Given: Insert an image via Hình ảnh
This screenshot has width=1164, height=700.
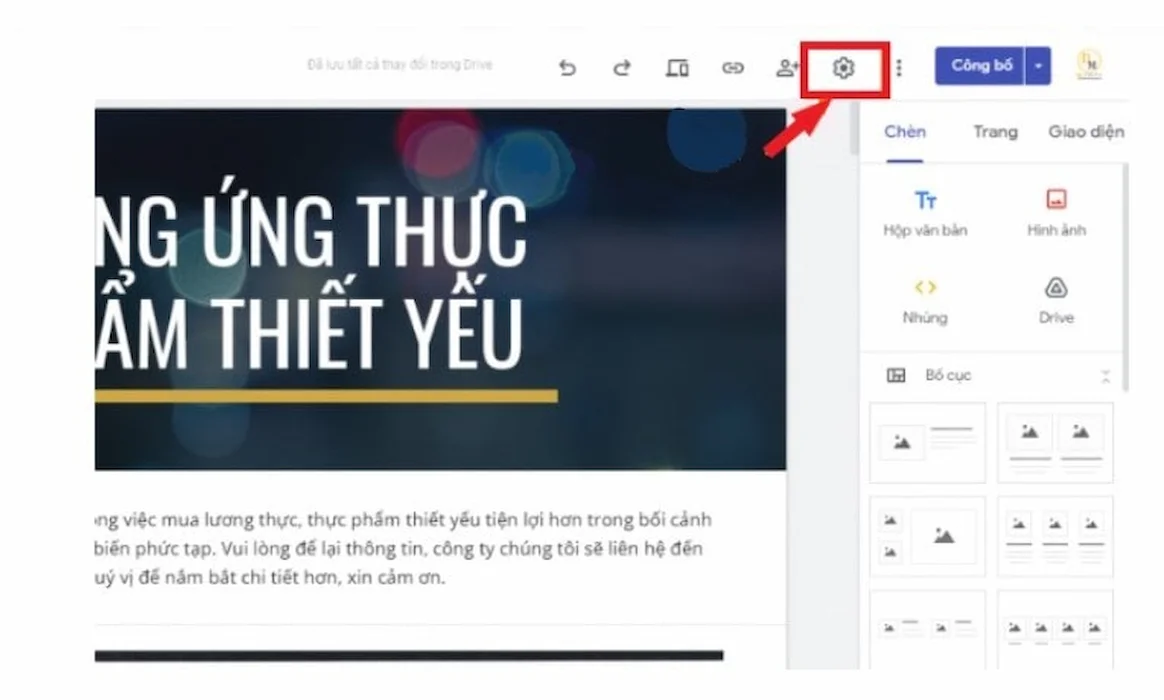Looking at the screenshot, I should click(x=1056, y=214).
